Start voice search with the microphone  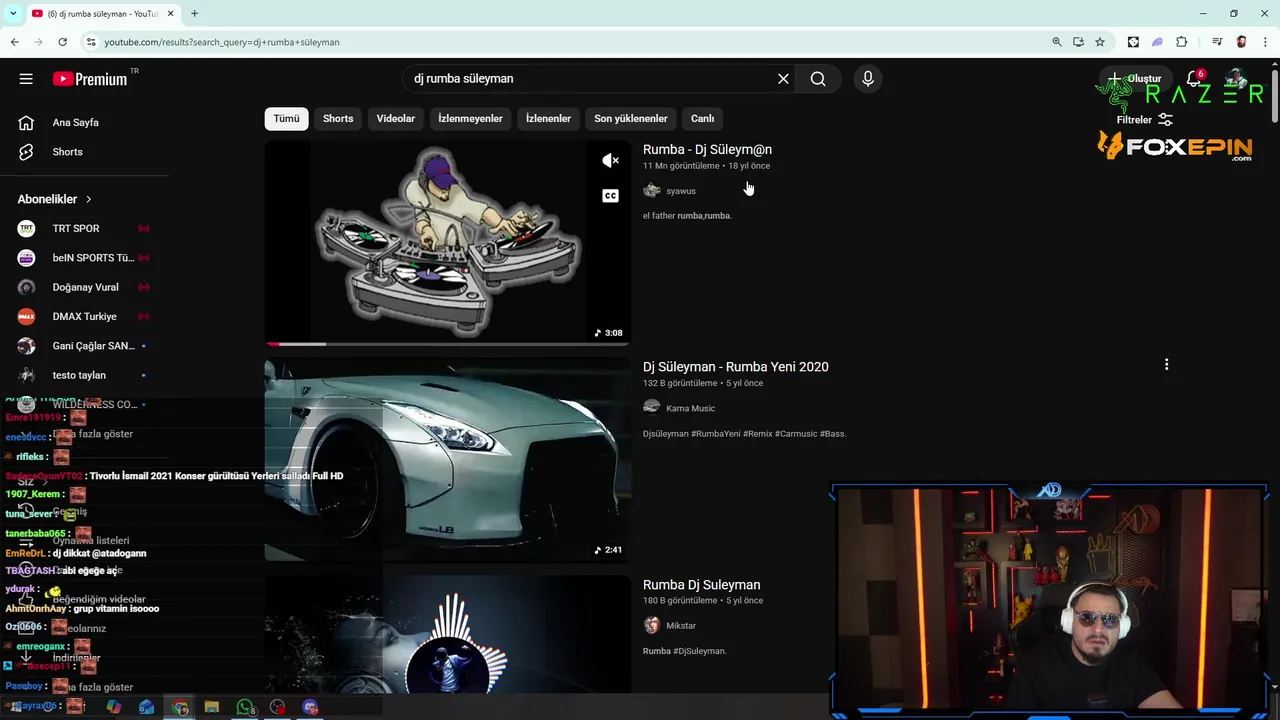coord(868,79)
